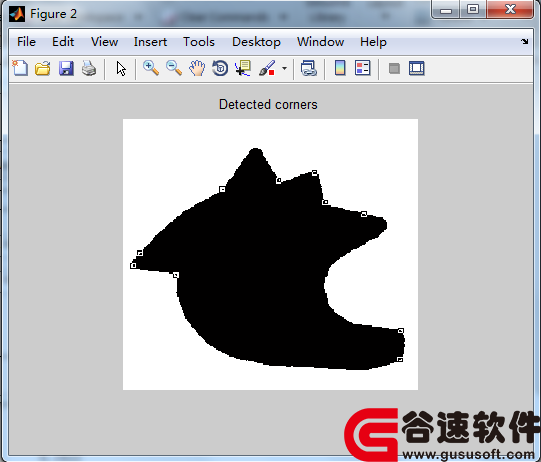The image size is (541, 462).
Task: Save the figure with floppy icon
Action: [66, 68]
